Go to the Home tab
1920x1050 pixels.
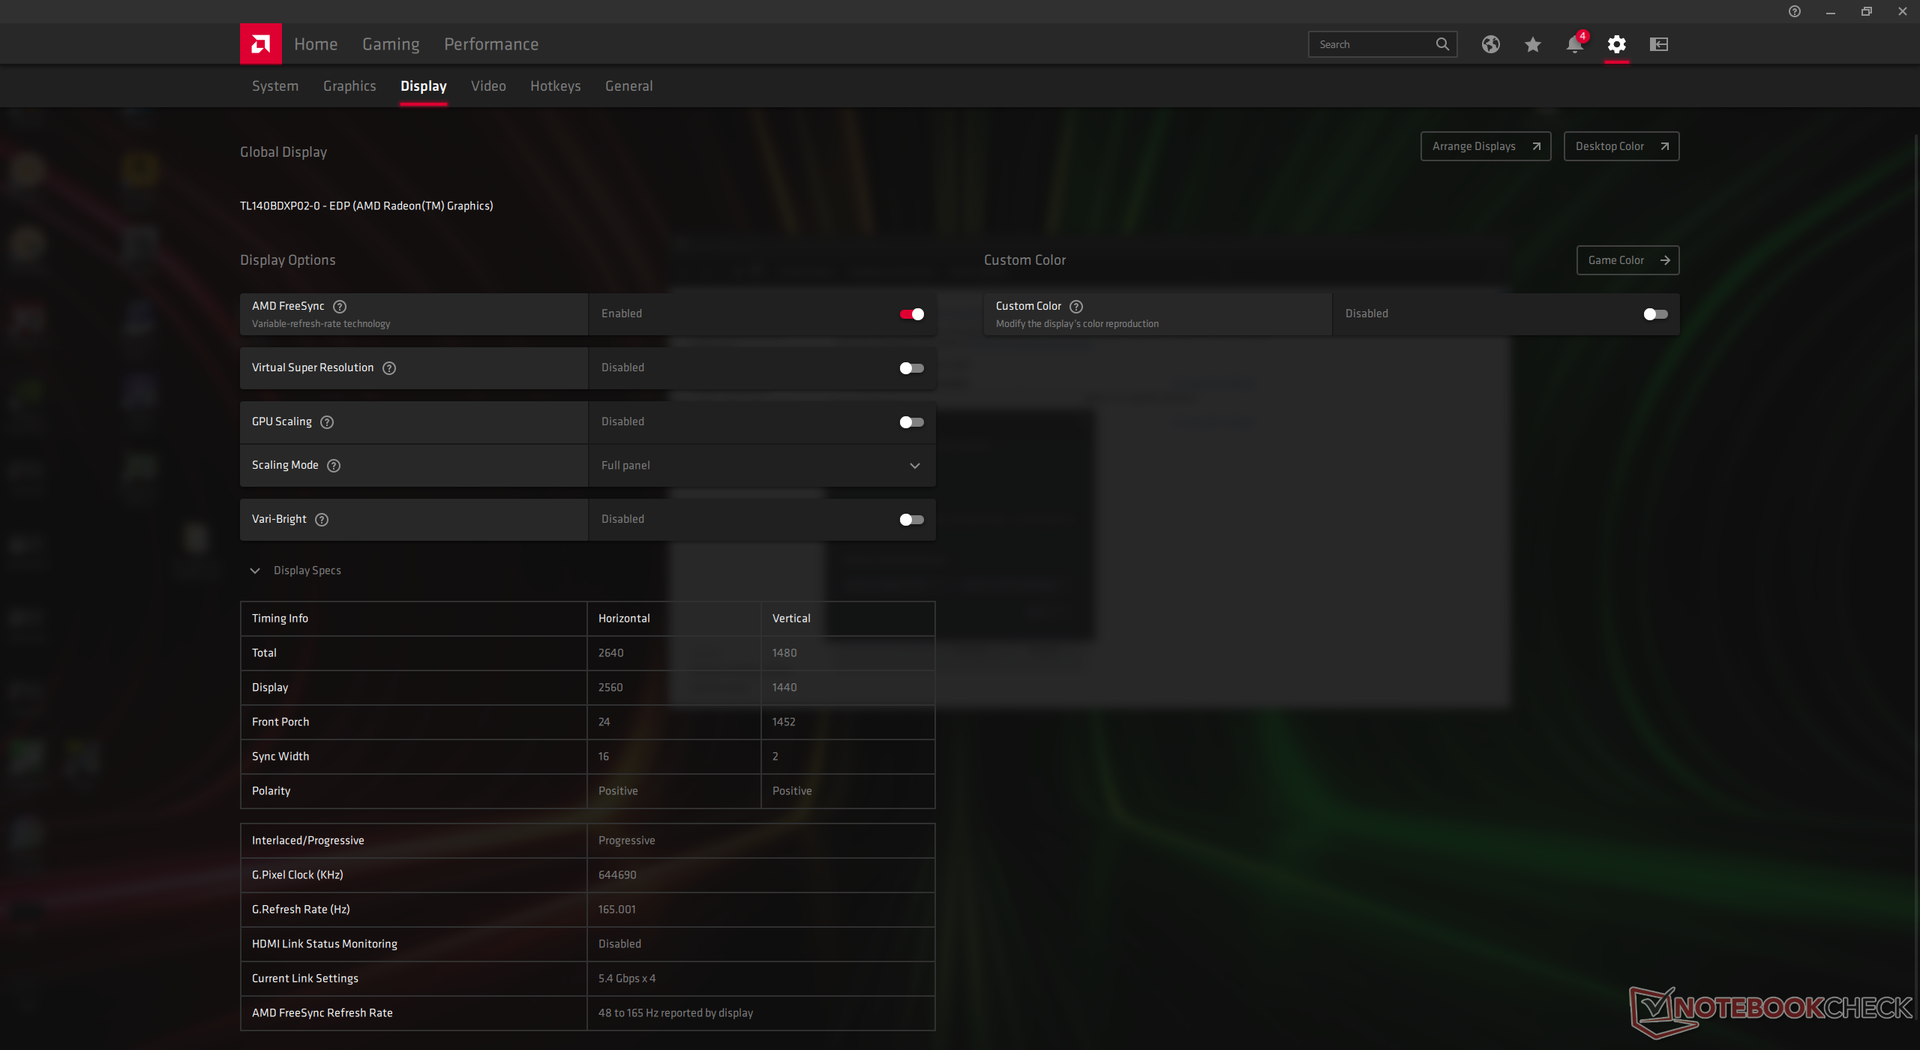pos(316,44)
